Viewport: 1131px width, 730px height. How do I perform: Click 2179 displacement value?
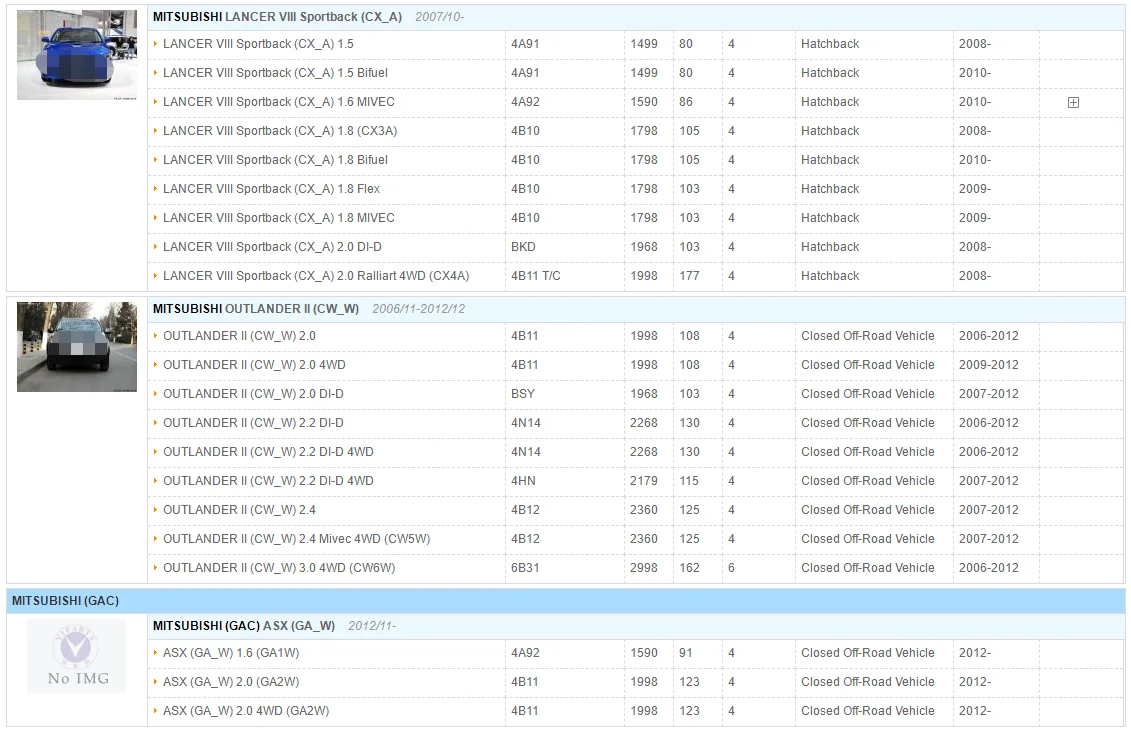[644, 480]
